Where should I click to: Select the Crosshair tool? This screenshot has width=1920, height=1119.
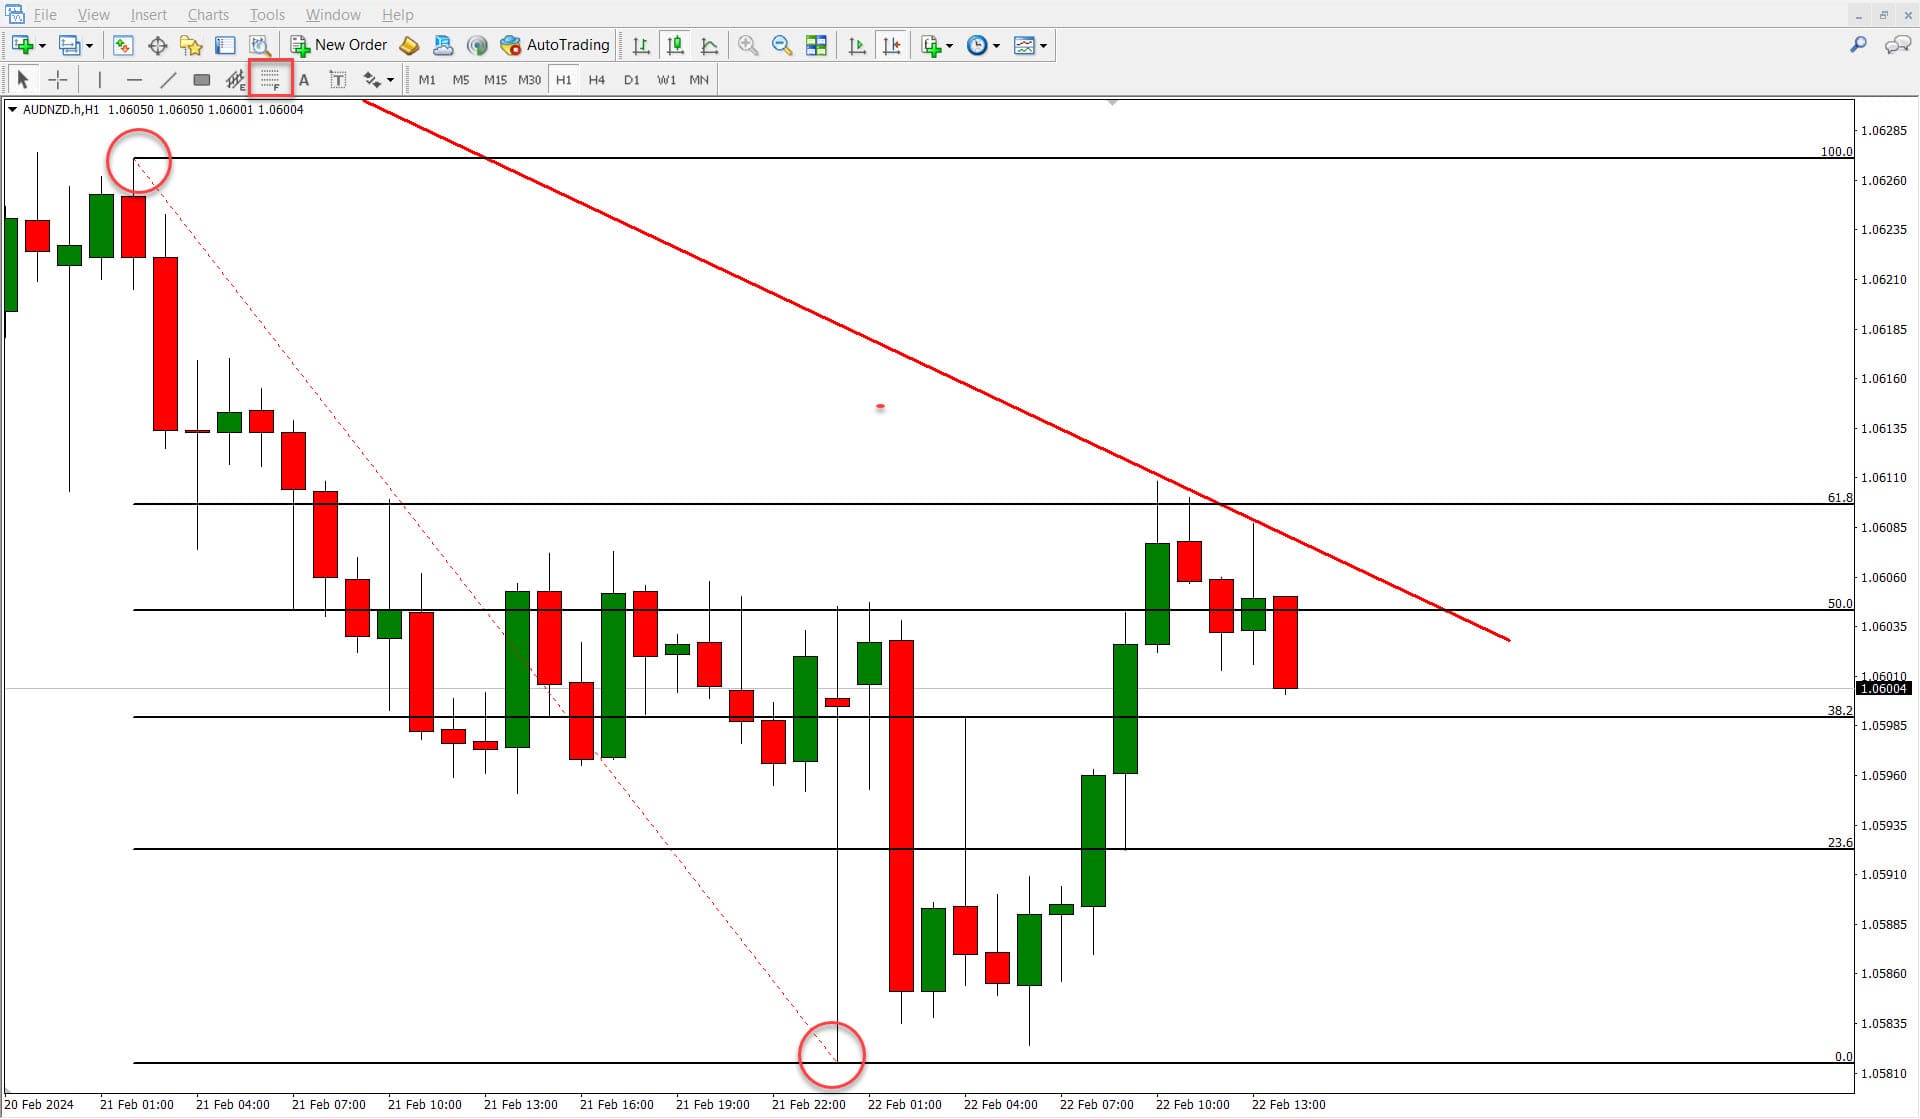pos(58,79)
